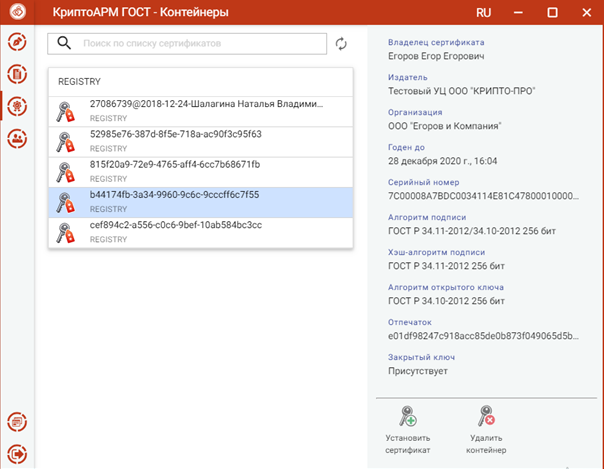The image size is (606, 469).
Task: Click the Серийный номер label
Action: pos(424,182)
